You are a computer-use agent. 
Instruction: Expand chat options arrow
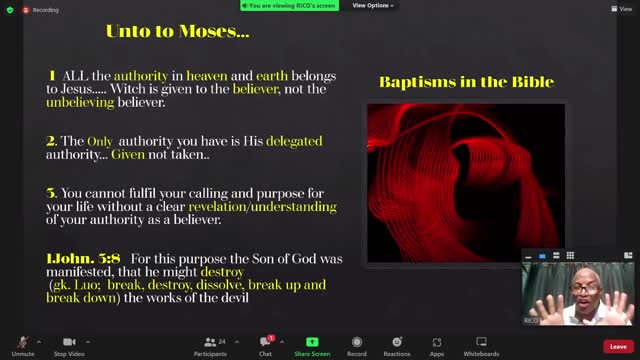pyautogui.click(x=282, y=342)
